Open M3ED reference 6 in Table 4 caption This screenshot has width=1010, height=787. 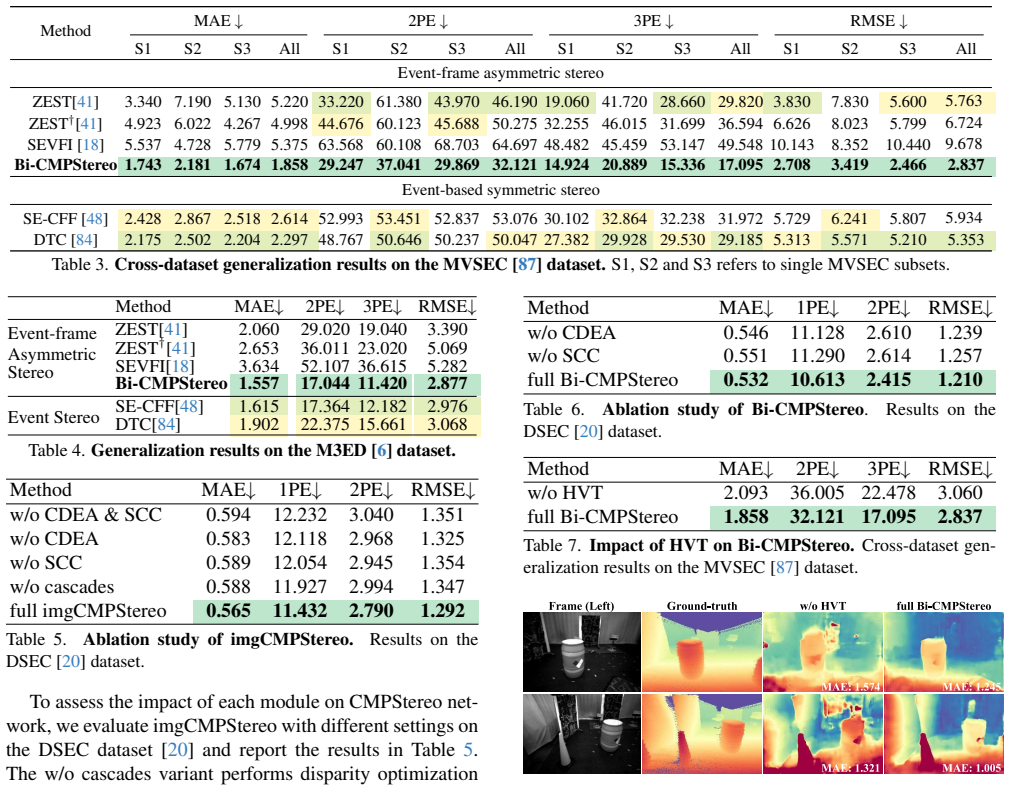click(x=382, y=450)
